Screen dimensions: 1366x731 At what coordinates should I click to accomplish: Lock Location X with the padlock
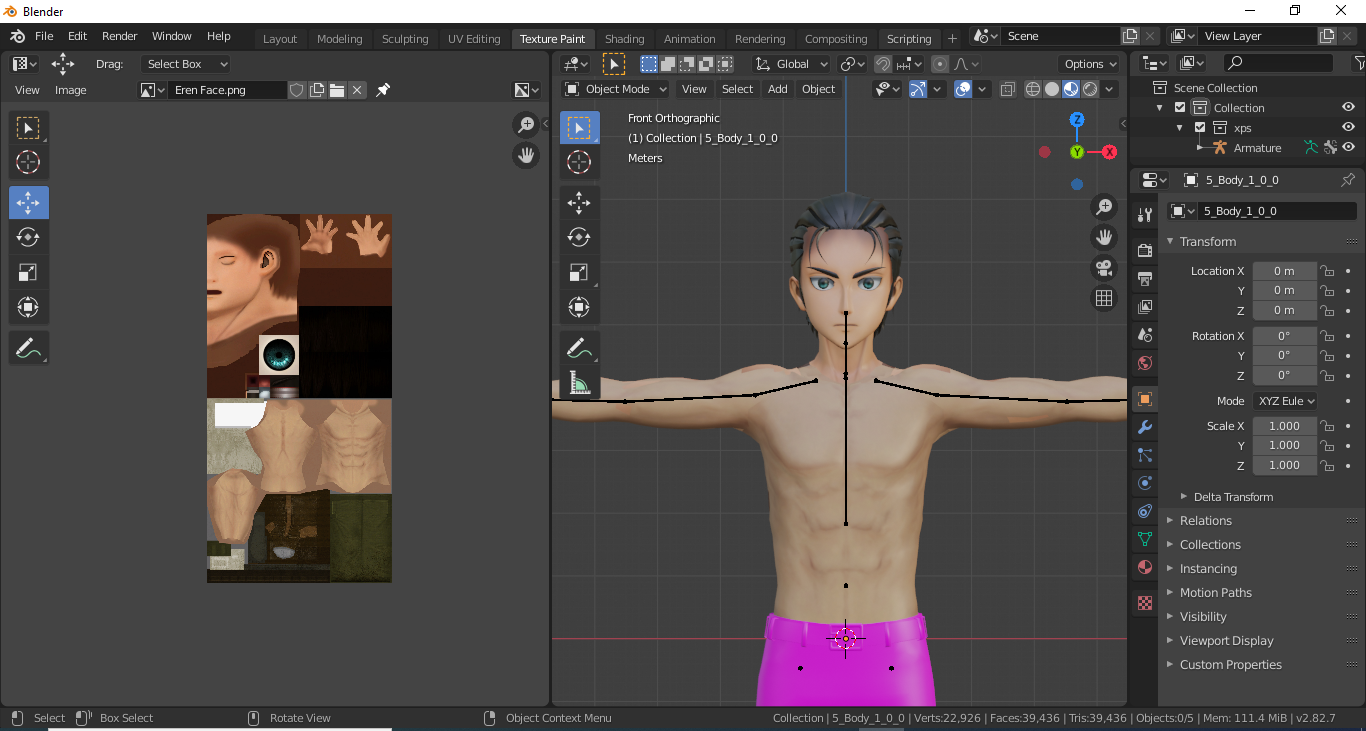[x=1327, y=271]
